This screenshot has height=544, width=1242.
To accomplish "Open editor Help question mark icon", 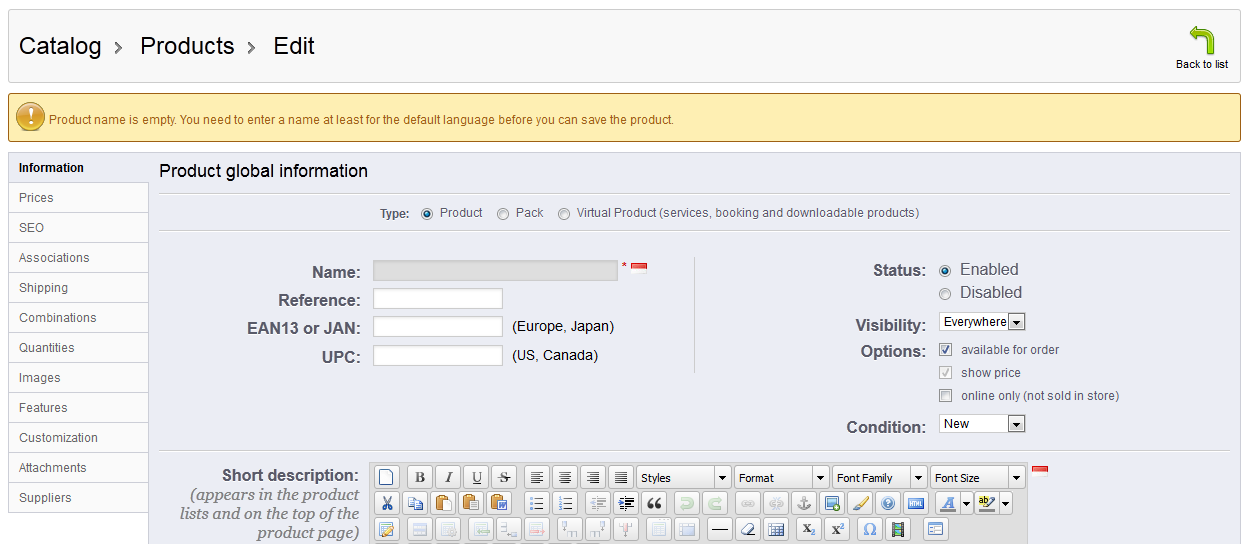I will click(x=888, y=503).
